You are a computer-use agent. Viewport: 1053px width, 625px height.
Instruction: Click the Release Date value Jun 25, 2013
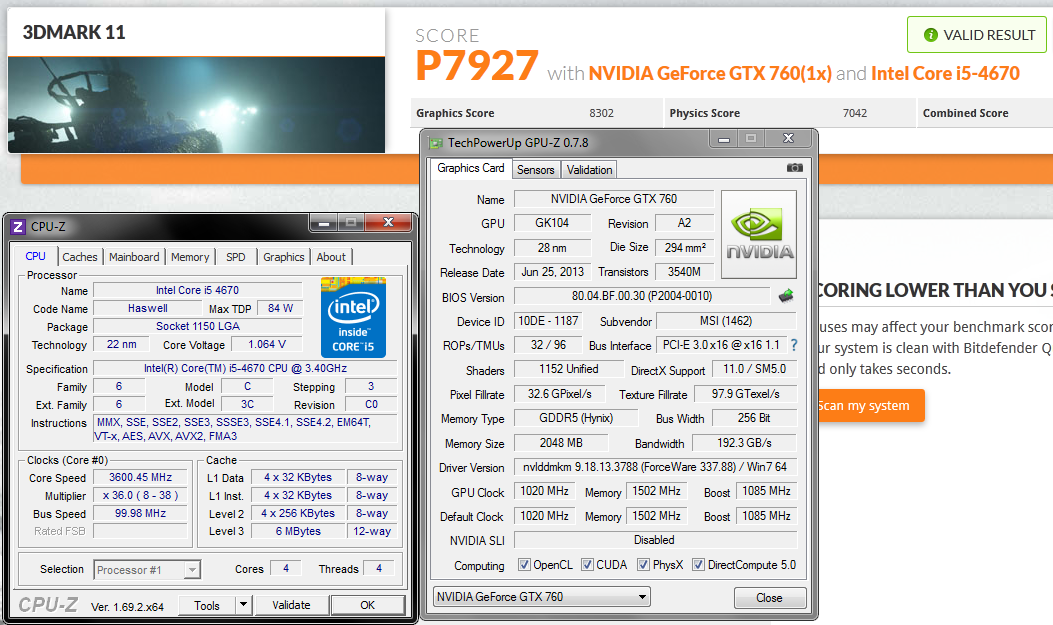[552, 272]
